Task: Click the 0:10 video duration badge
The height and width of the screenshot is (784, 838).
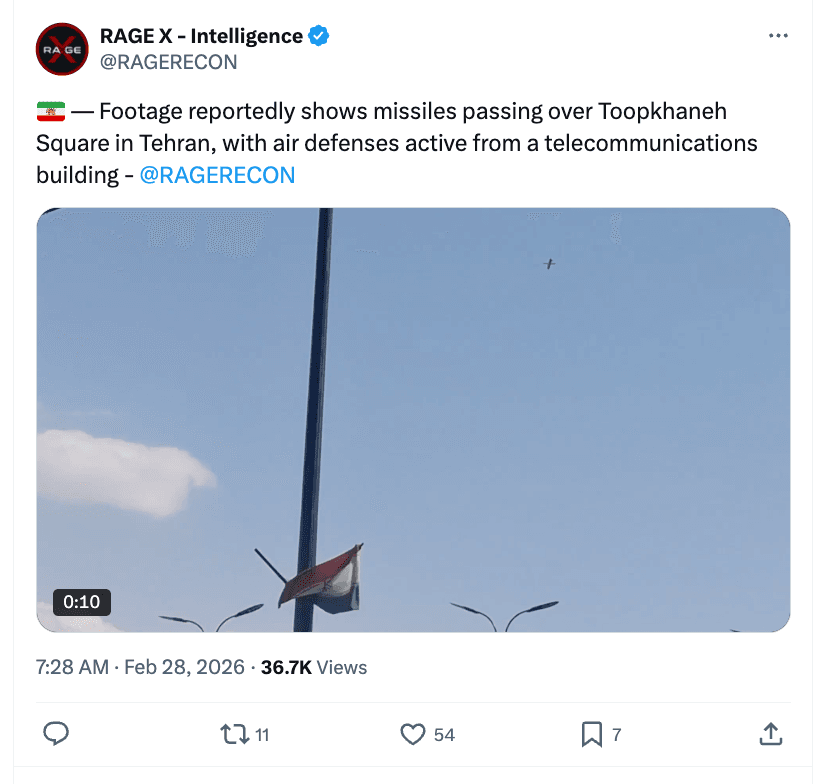Action: tap(82, 602)
